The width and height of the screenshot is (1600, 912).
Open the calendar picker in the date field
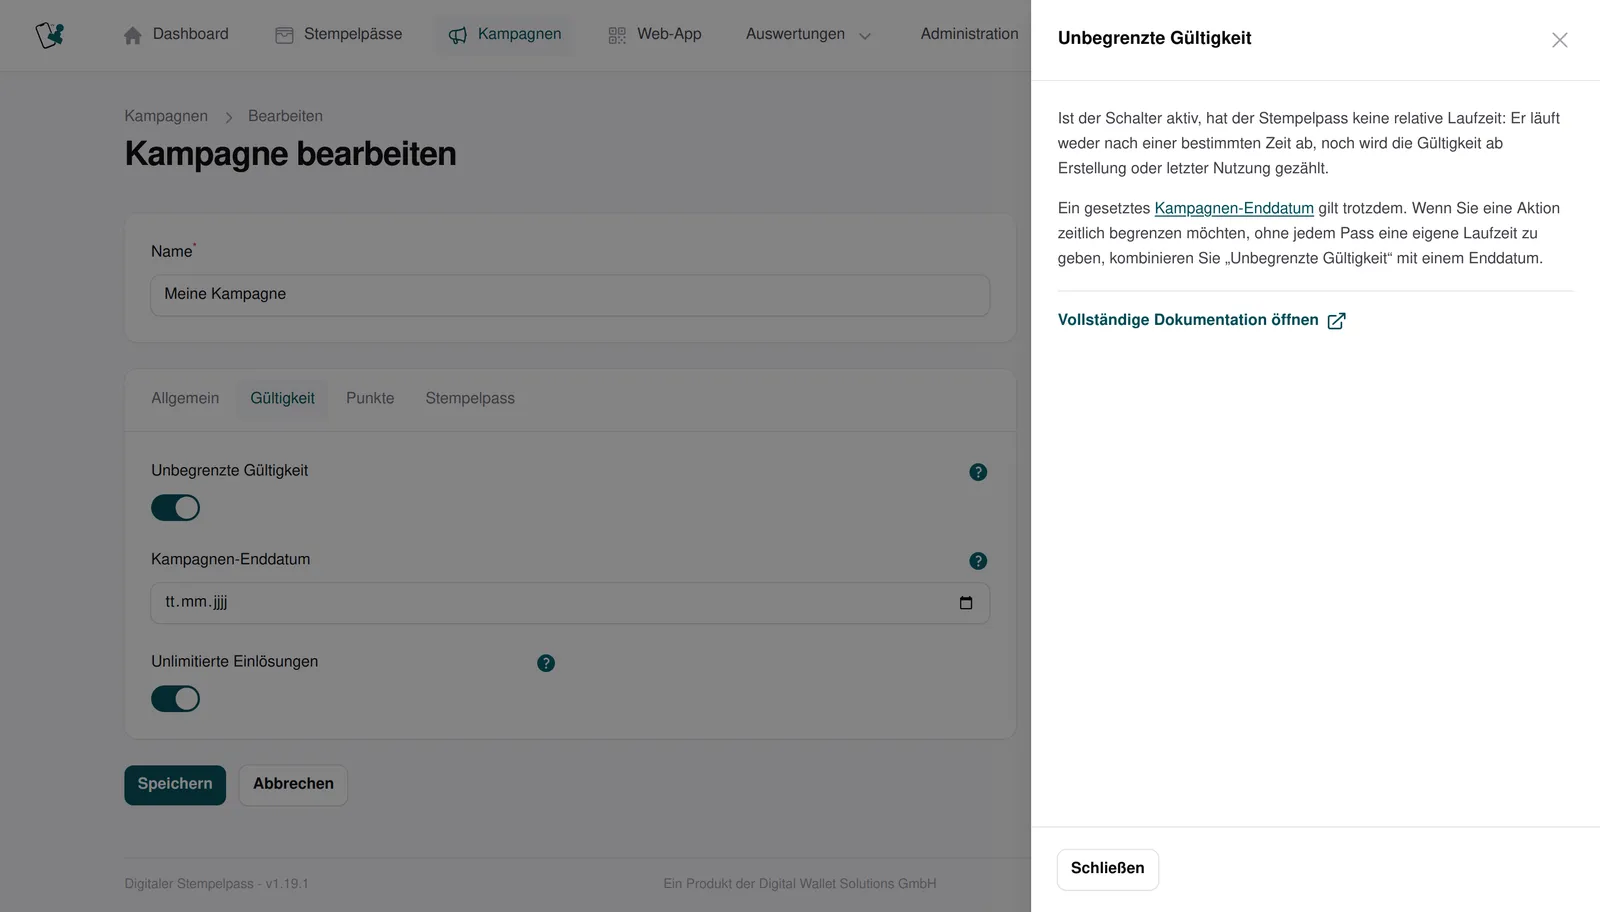point(966,603)
